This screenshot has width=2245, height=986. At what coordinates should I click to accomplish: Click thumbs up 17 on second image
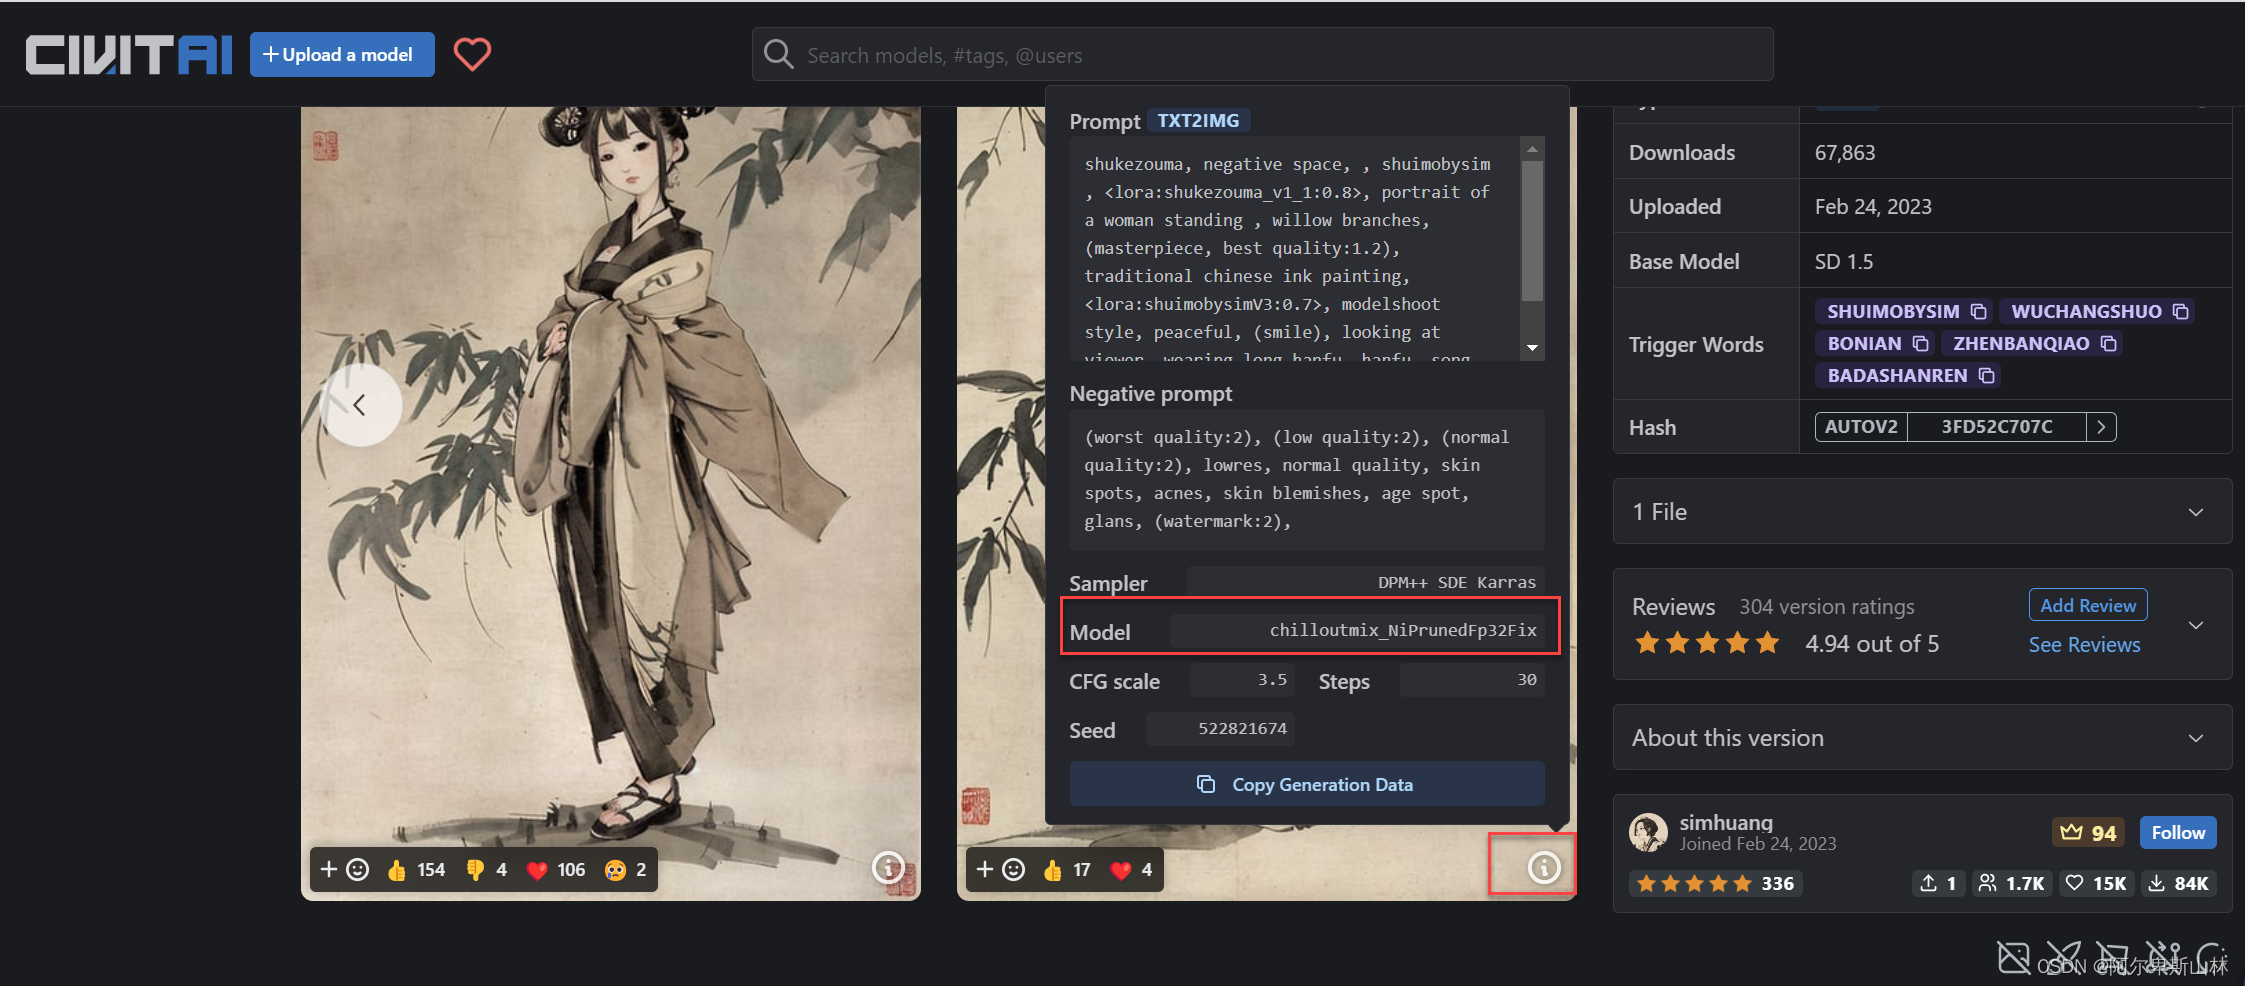coord(1067,869)
